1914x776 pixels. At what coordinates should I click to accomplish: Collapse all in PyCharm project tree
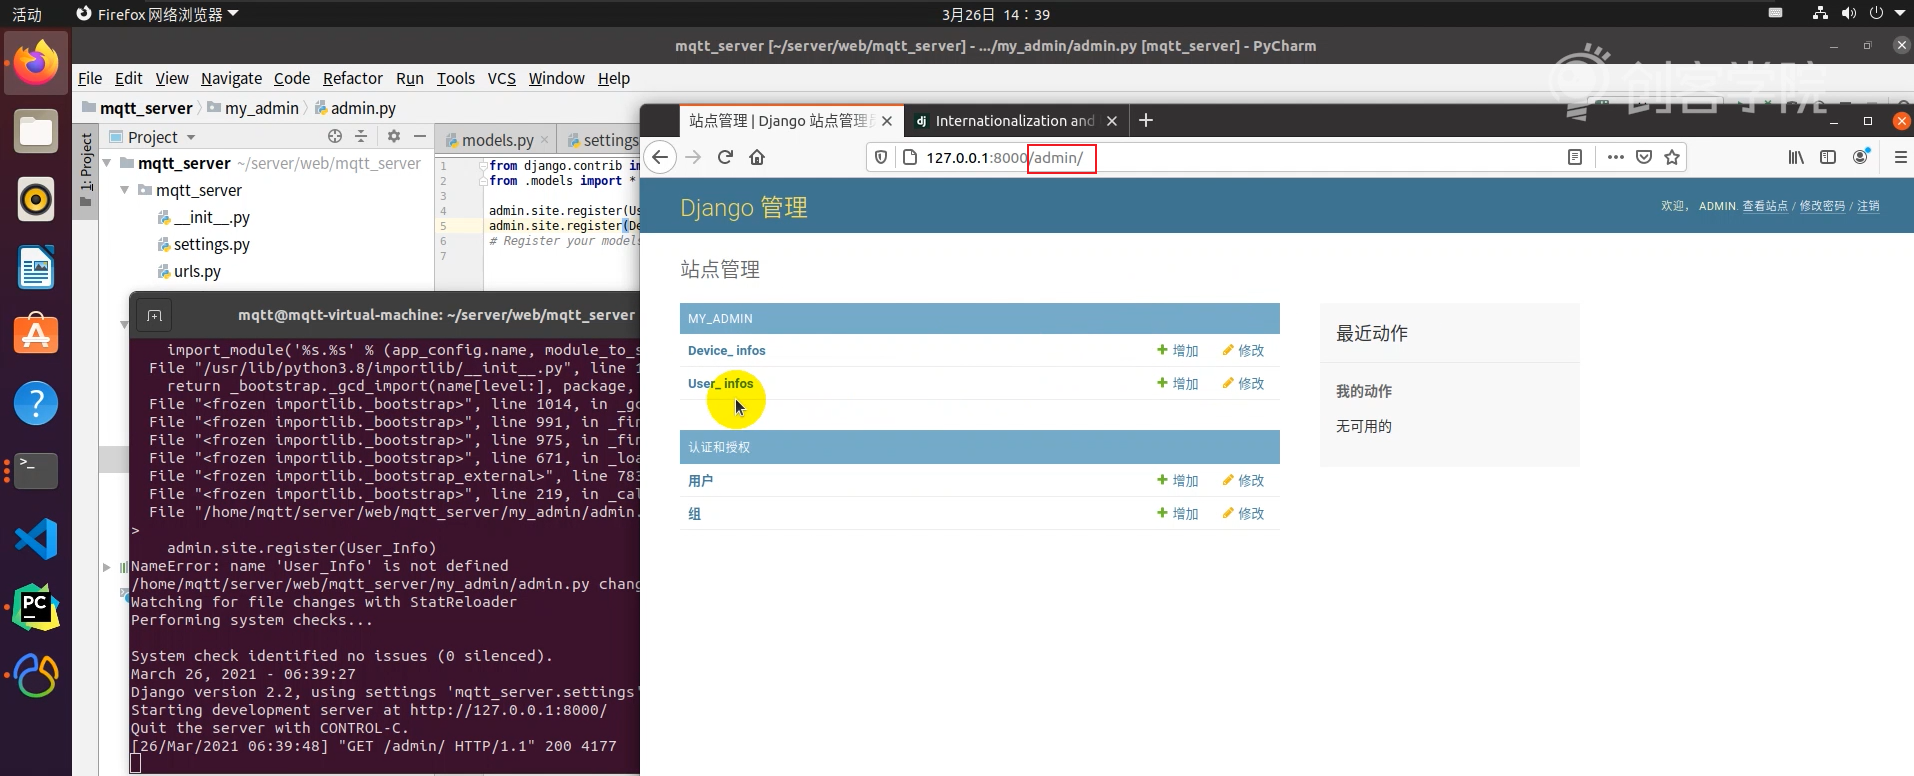tap(361, 136)
